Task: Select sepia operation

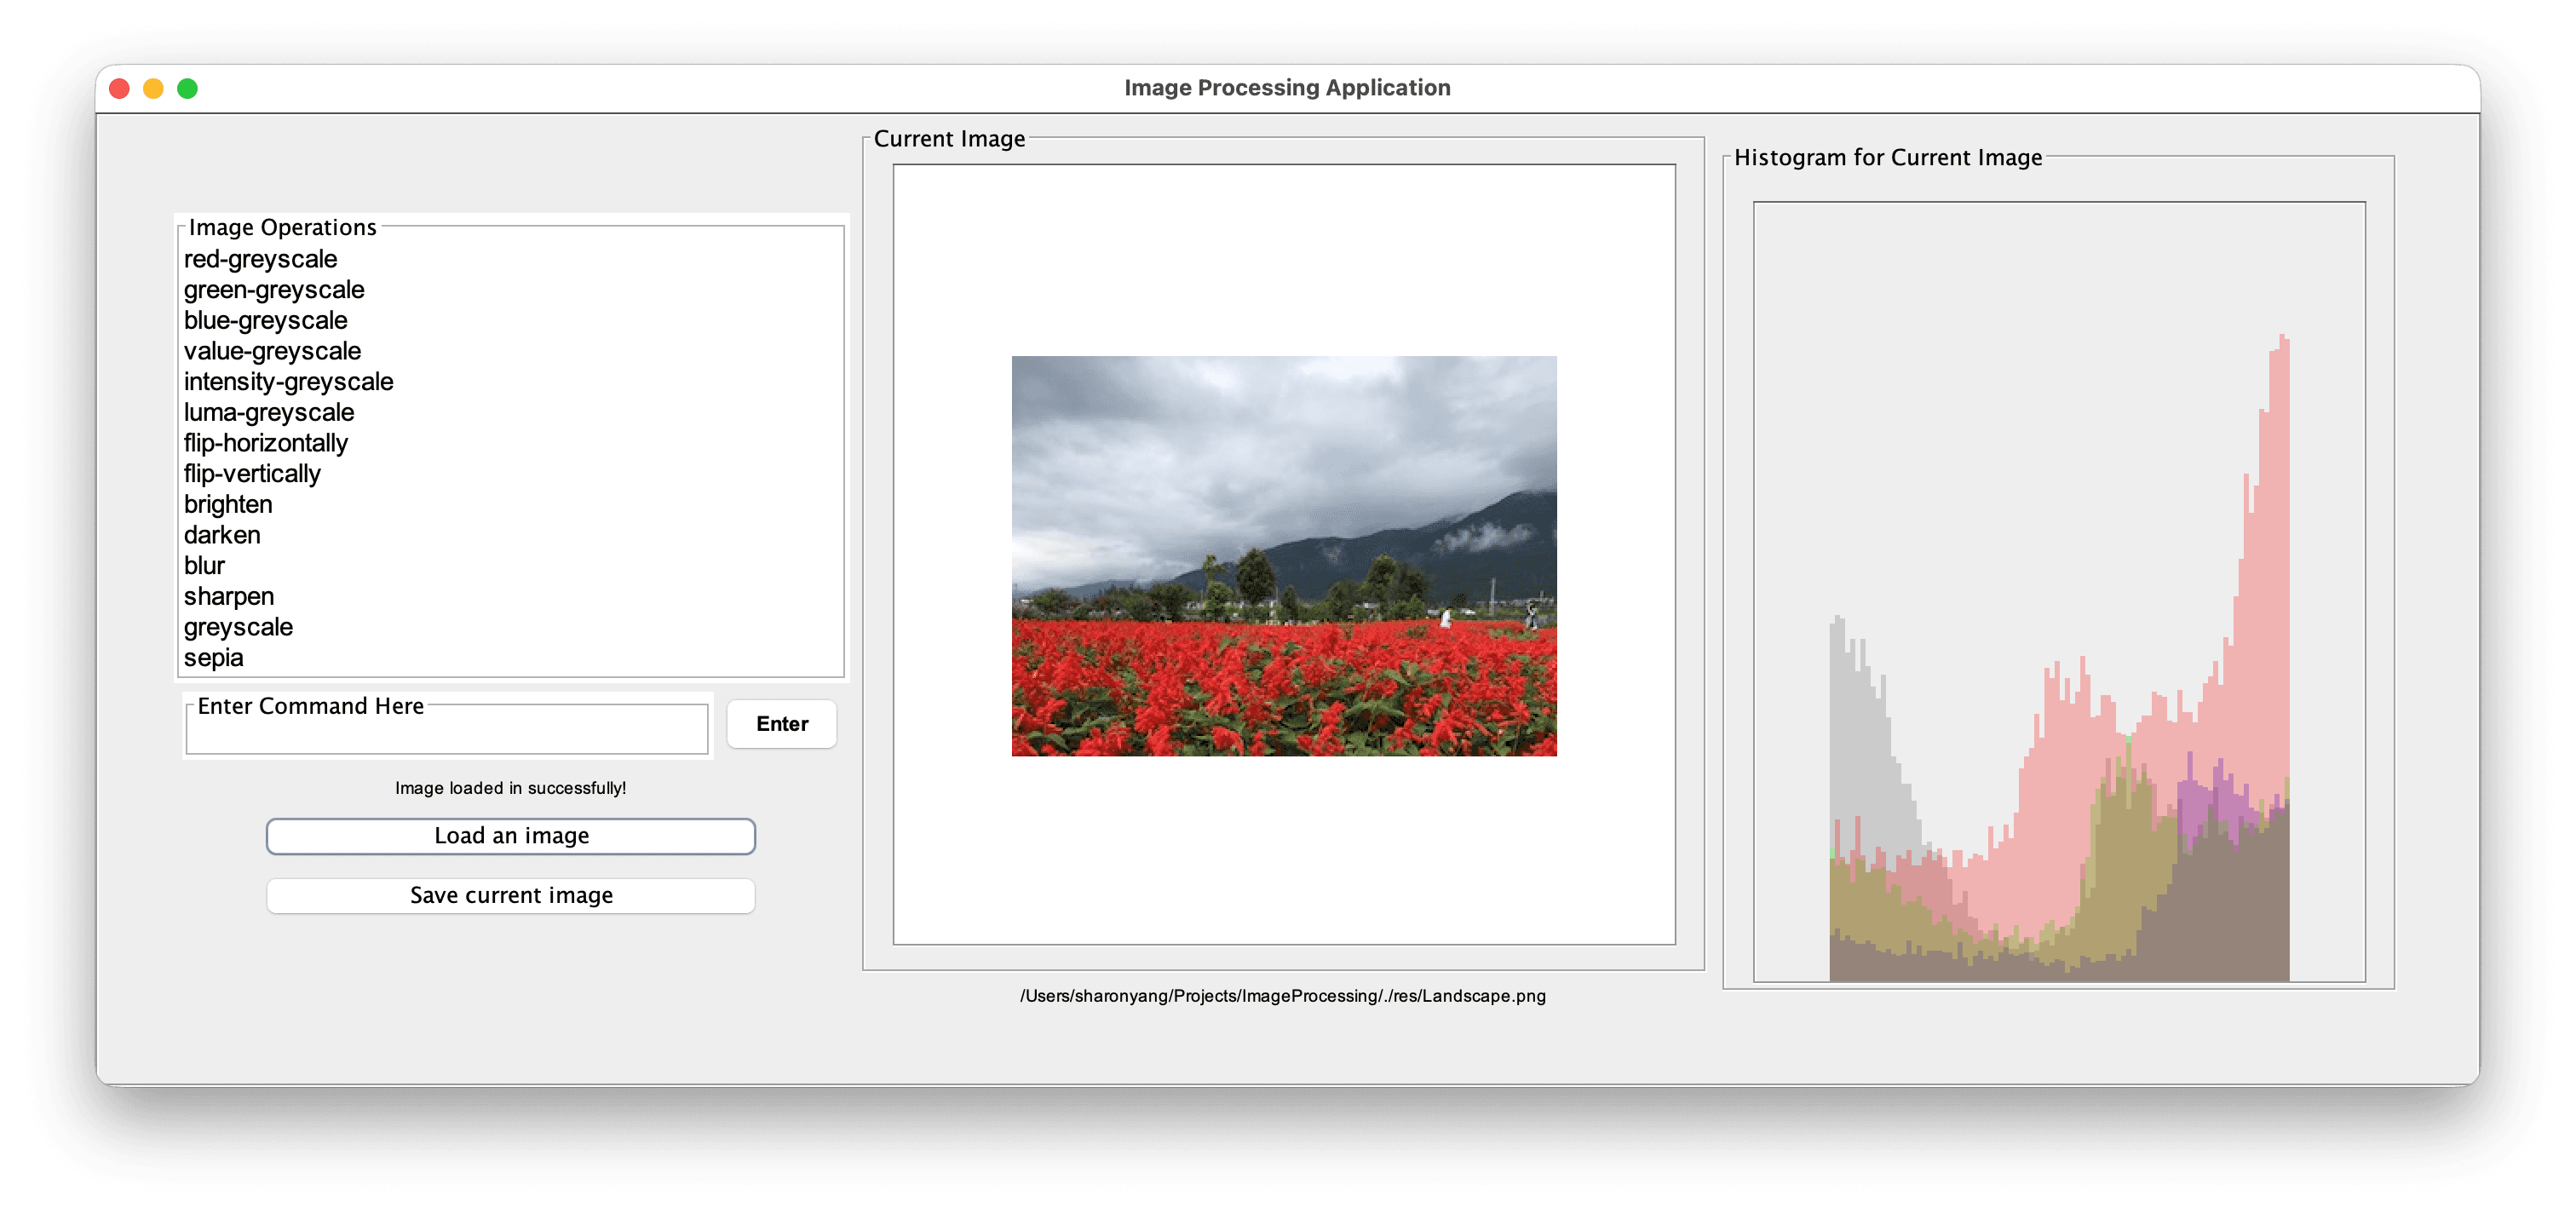Action: [x=511, y=658]
